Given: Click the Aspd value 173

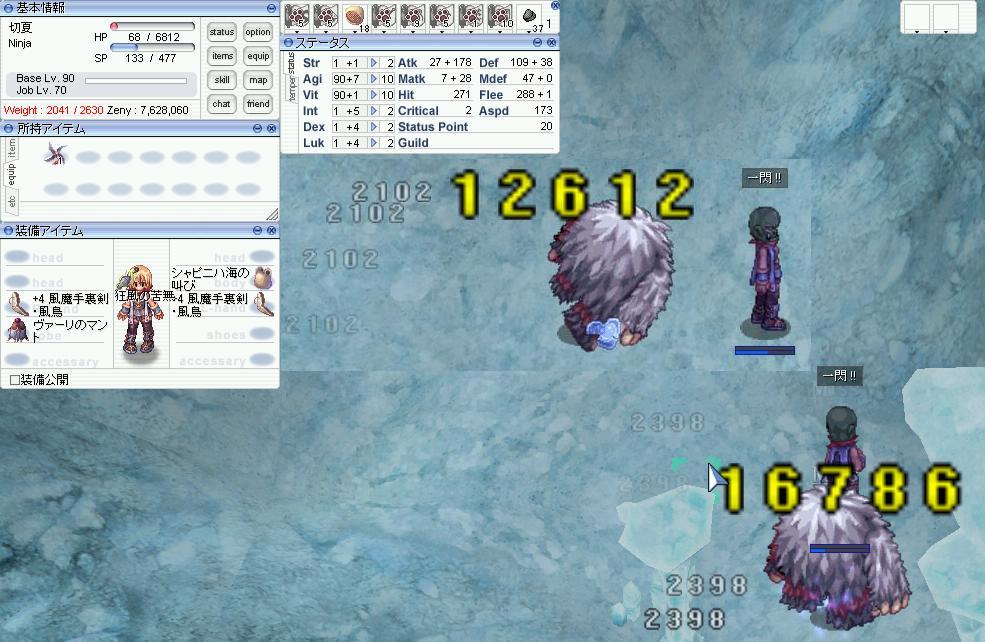Looking at the screenshot, I should pos(543,111).
